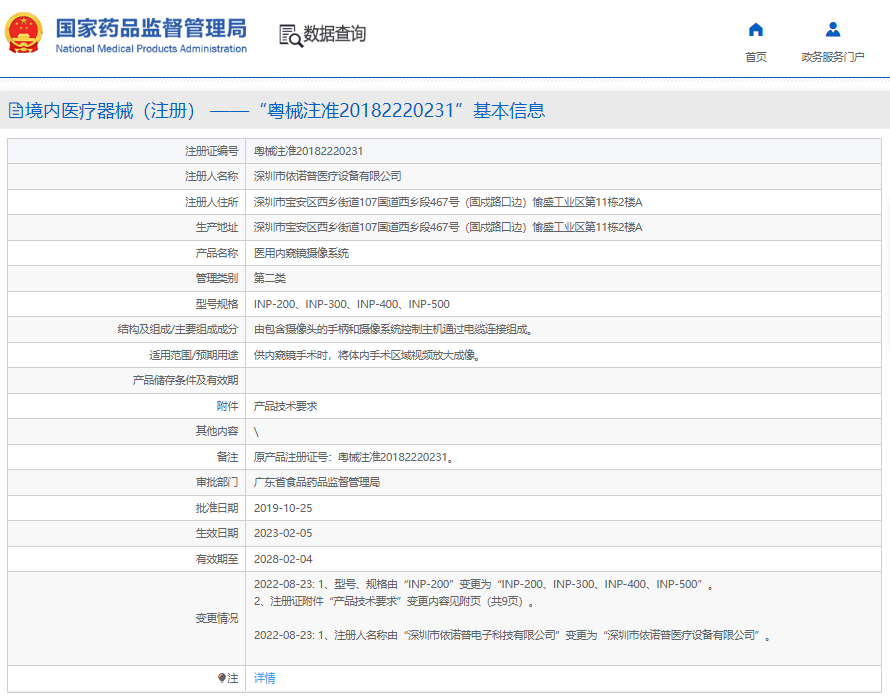Click the 变更情况 row label
The image size is (890, 700).
217,618
